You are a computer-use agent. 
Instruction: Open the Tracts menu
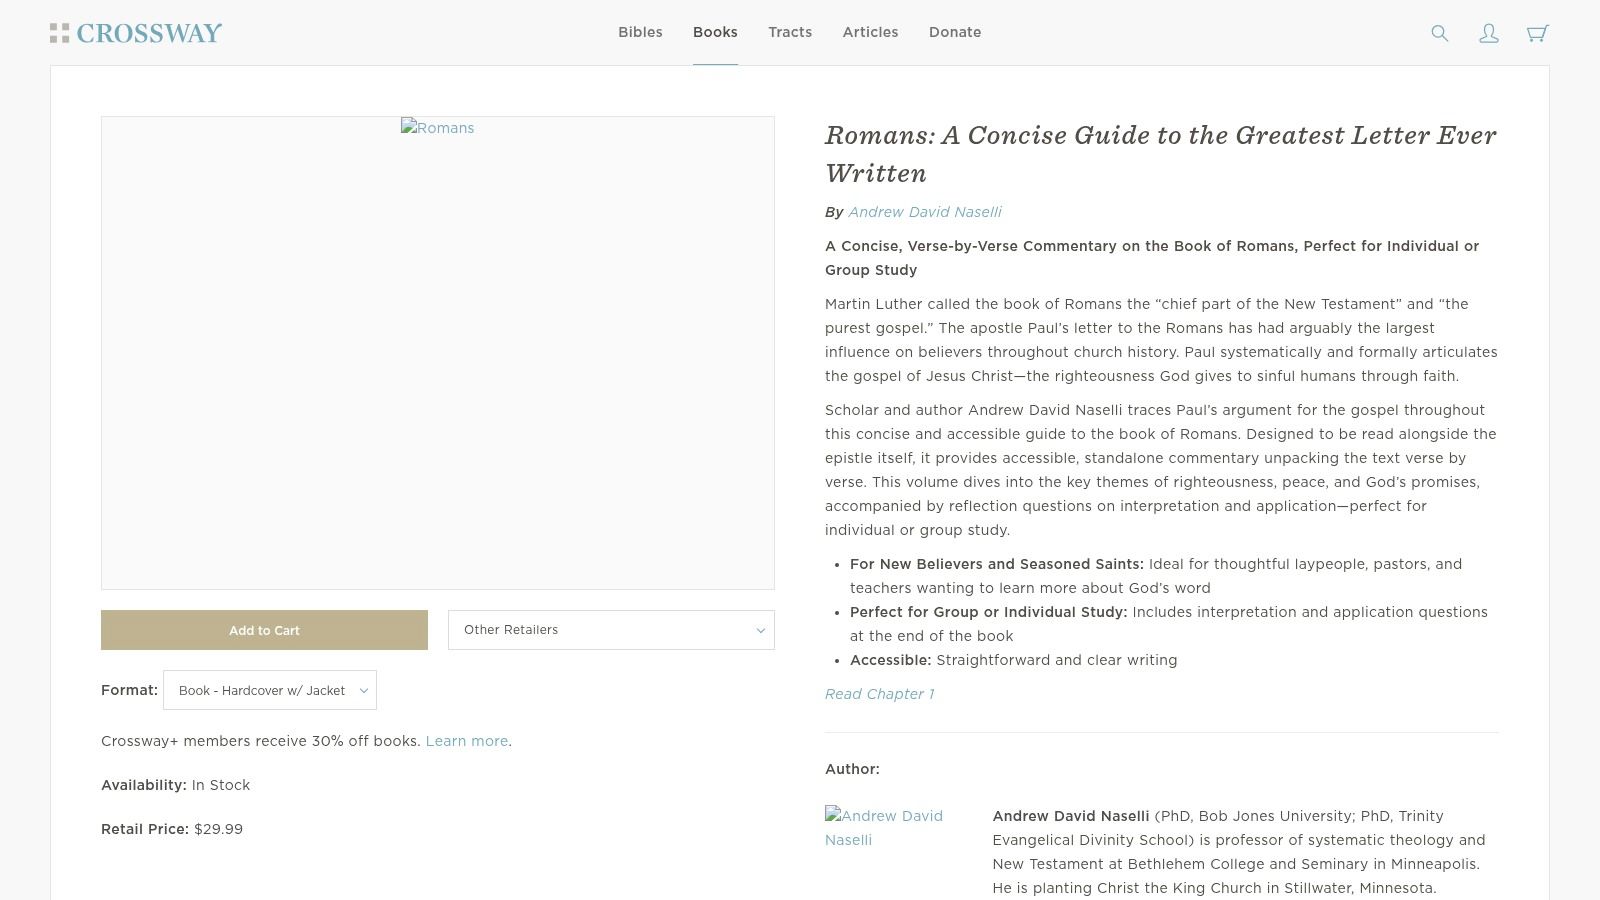click(790, 32)
